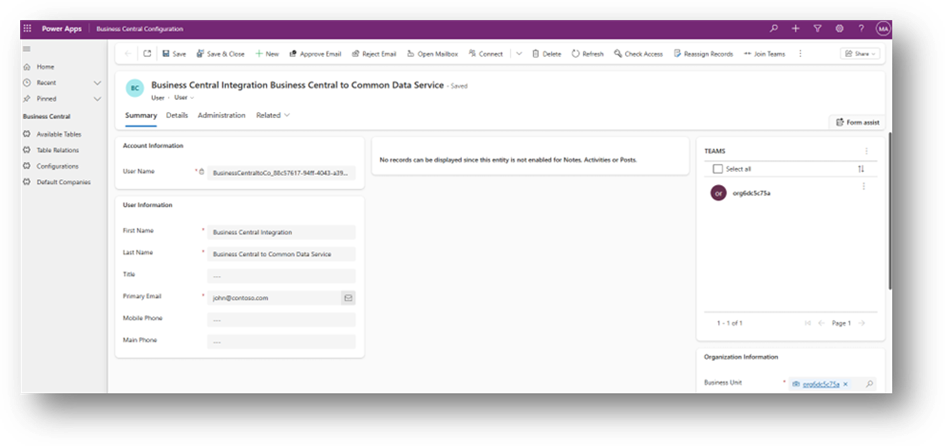Click the First Name field
The width and height of the screenshot is (945, 446).
[x=281, y=232]
